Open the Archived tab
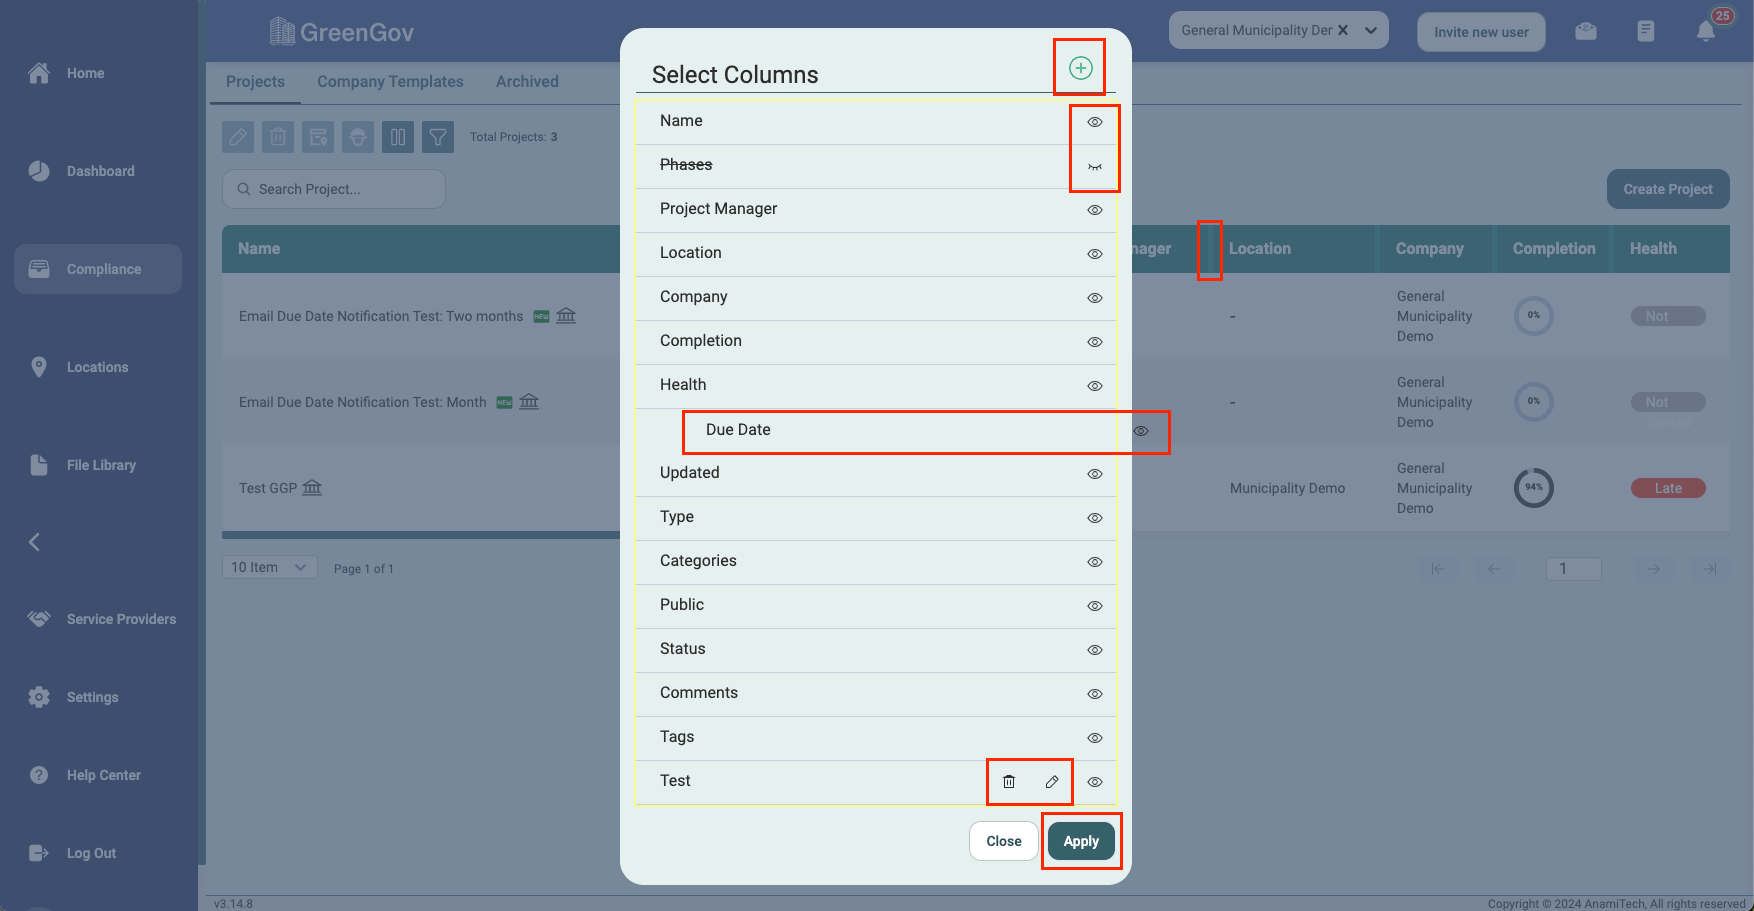This screenshot has height=911, width=1754. point(527,82)
